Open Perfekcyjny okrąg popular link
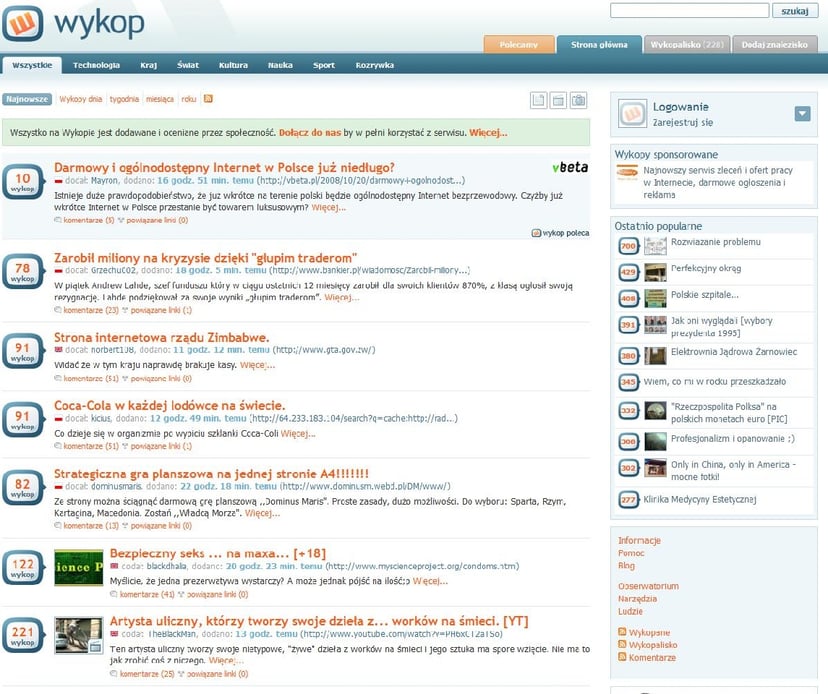The width and height of the screenshot is (828, 694). (706, 268)
